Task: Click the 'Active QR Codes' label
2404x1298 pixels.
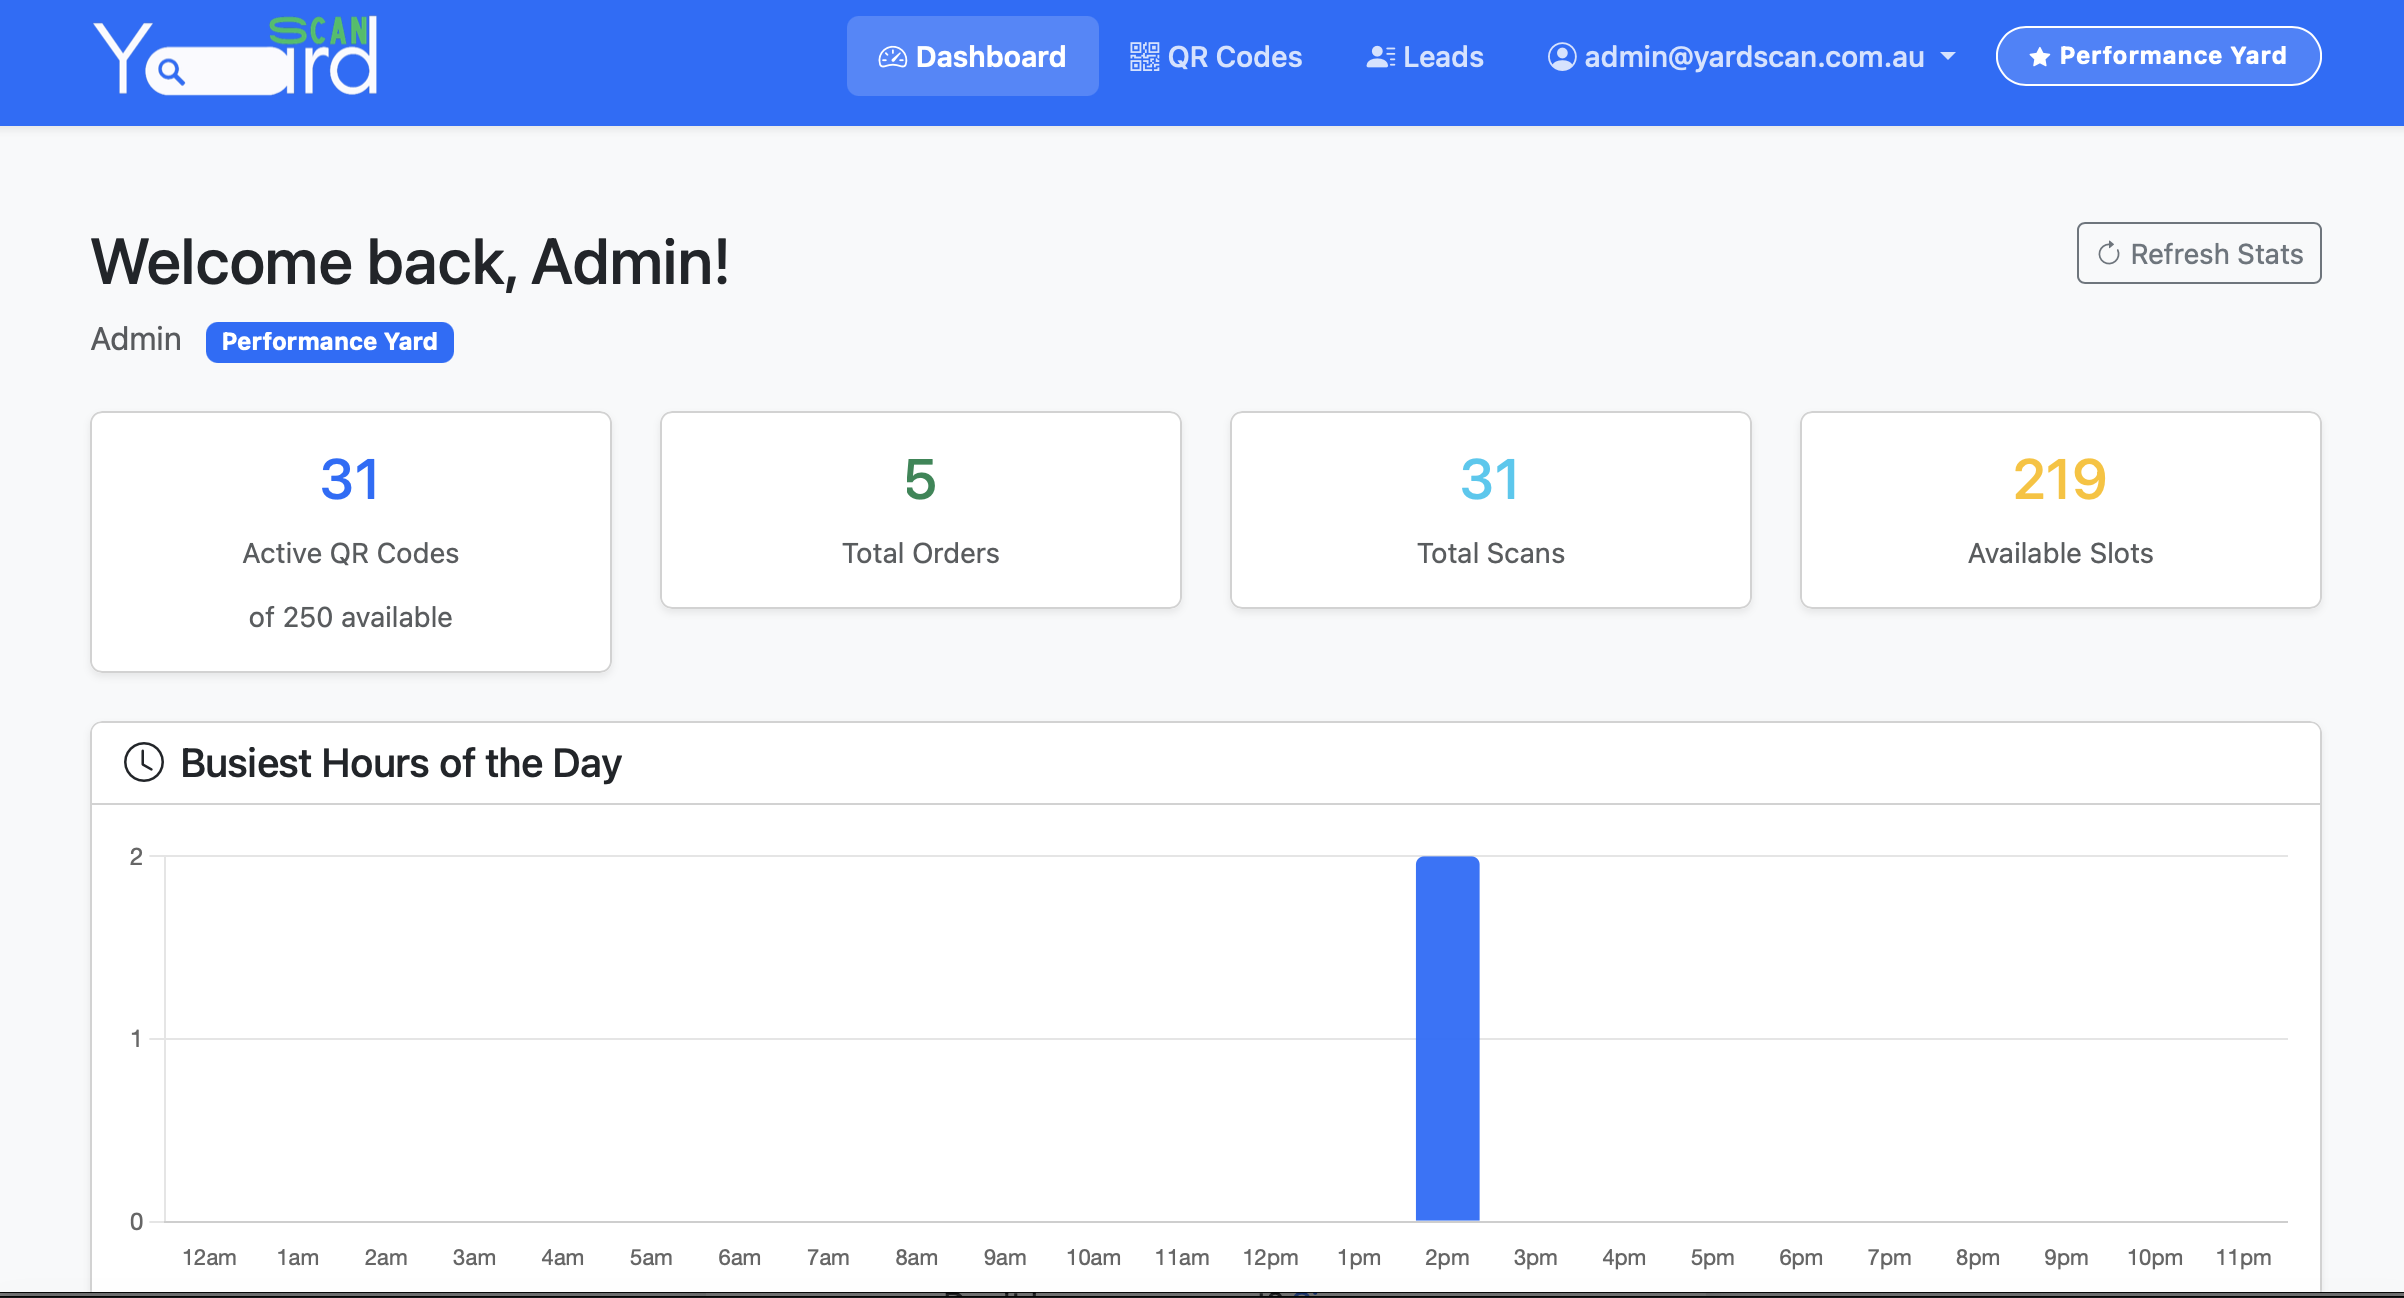Action: click(350, 553)
